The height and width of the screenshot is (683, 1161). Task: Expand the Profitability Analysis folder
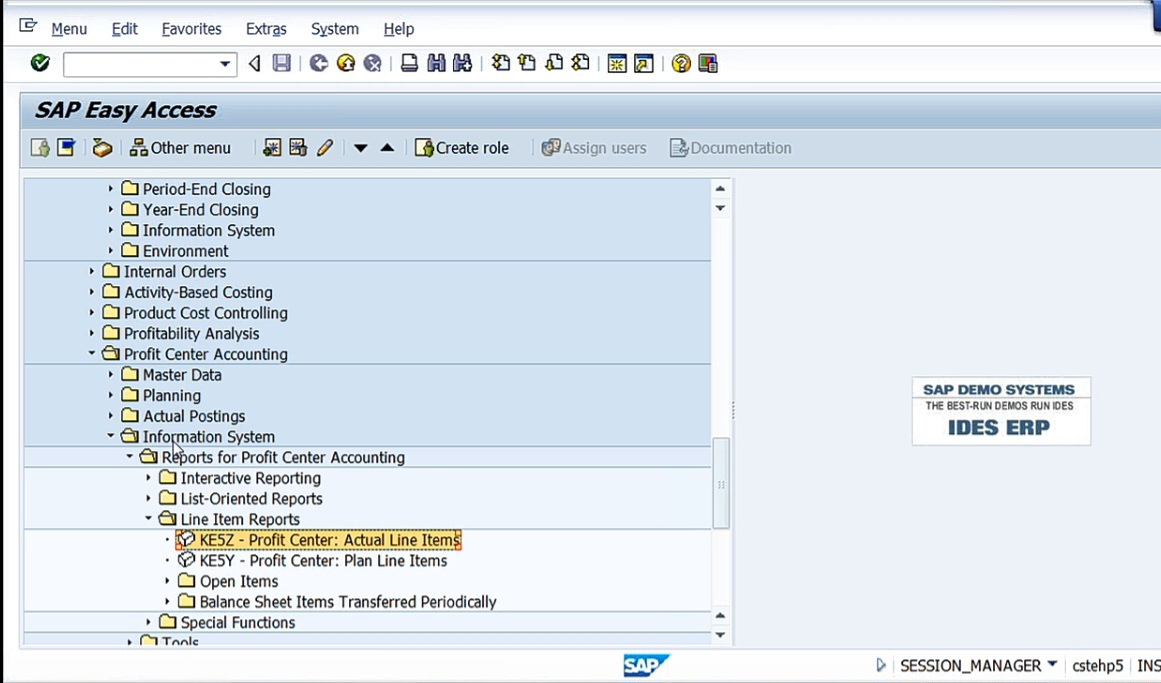[92, 334]
